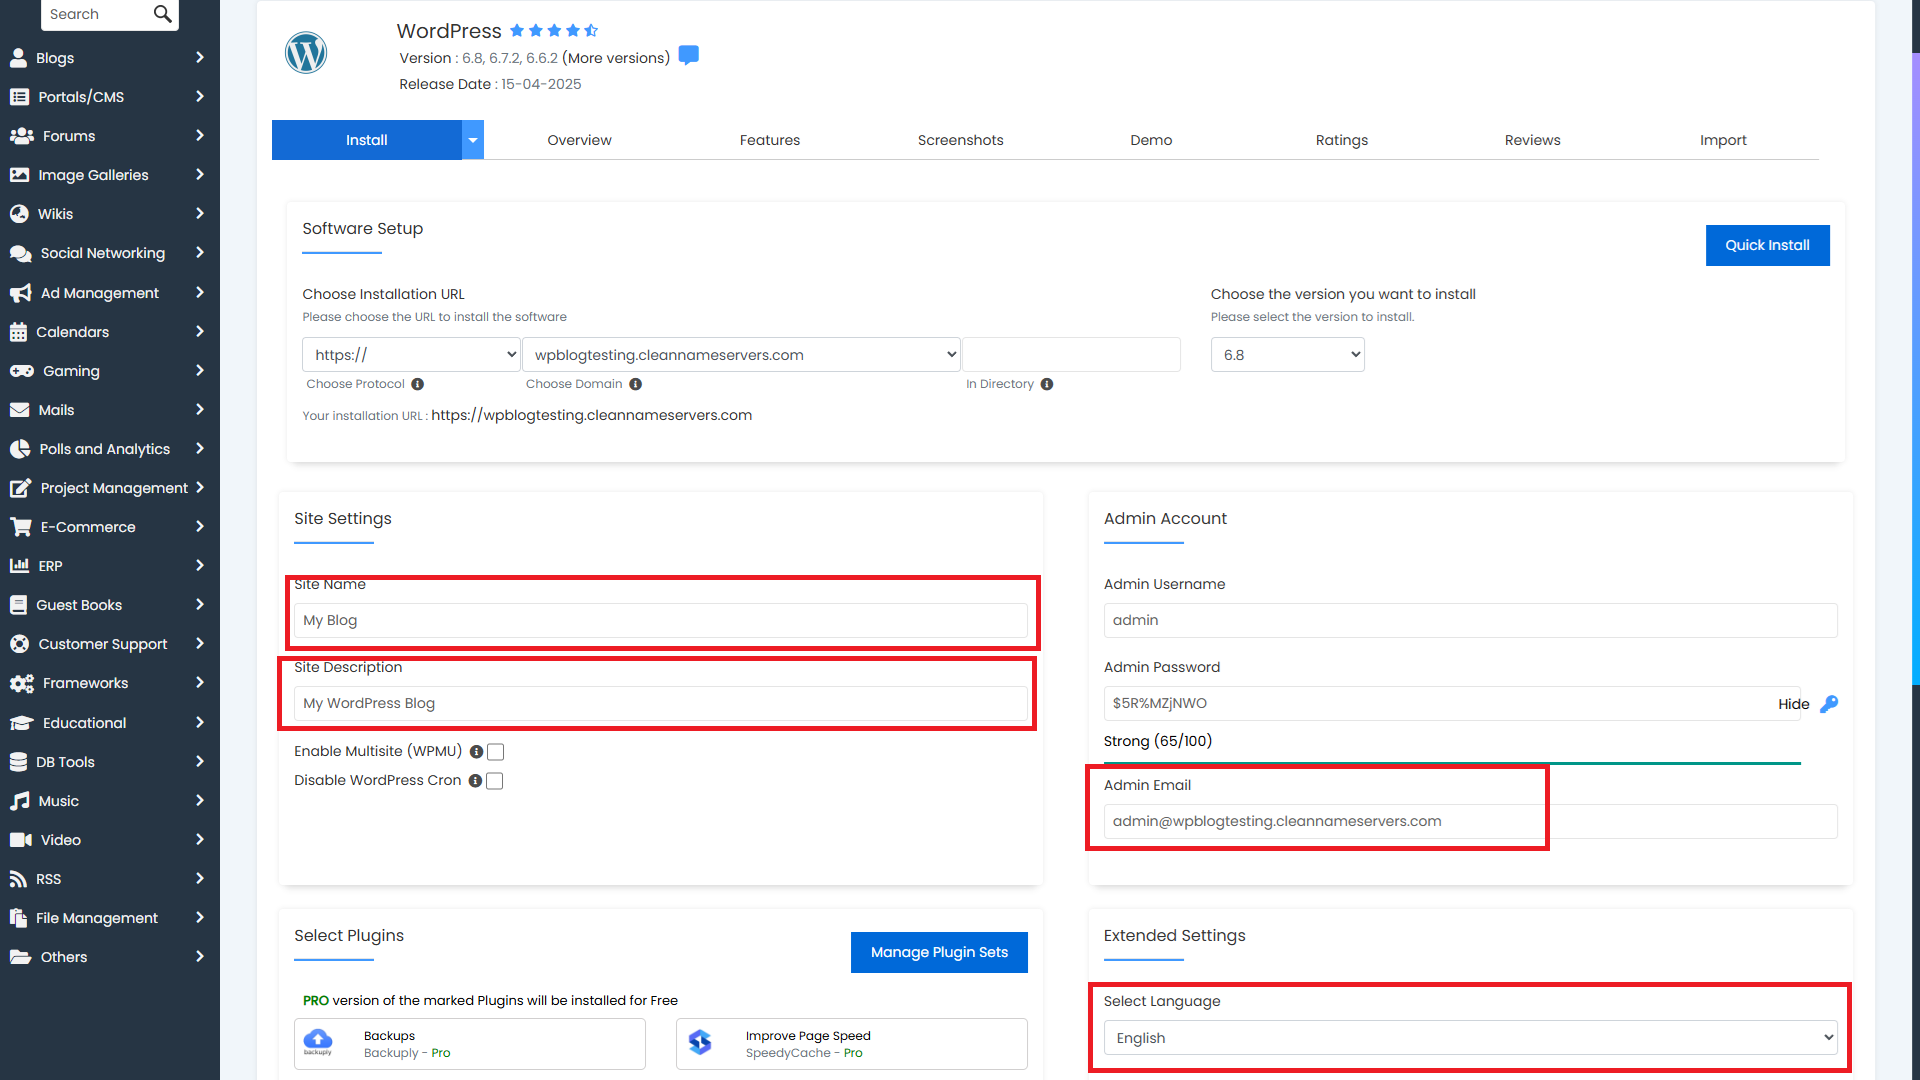The width and height of the screenshot is (1920, 1080).
Task: Click the Site Name input field
Action: coord(661,620)
